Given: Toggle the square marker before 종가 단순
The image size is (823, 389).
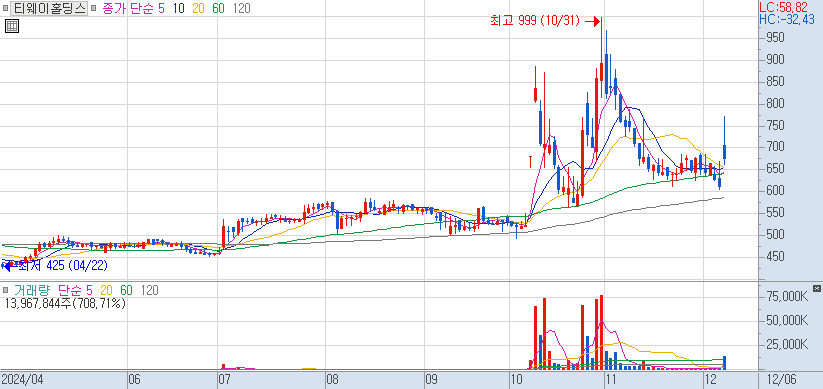Looking at the screenshot, I should point(93,8).
